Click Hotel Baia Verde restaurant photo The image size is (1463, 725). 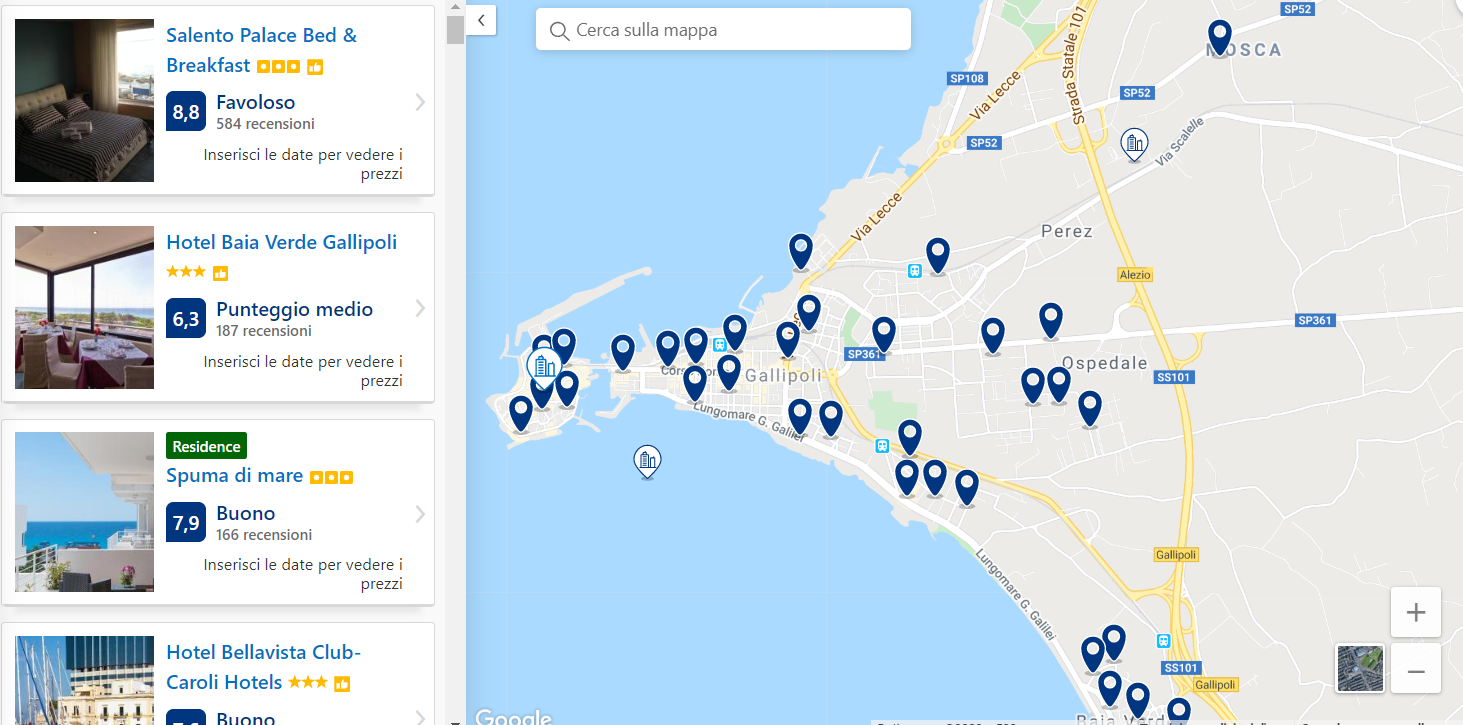tap(84, 307)
